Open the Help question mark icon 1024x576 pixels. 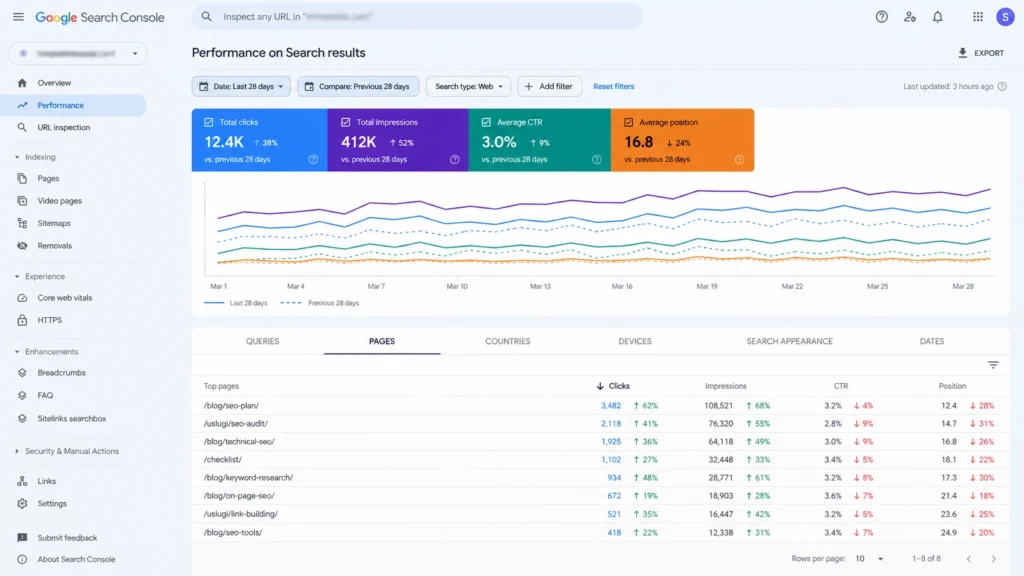(x=882, y=17)
